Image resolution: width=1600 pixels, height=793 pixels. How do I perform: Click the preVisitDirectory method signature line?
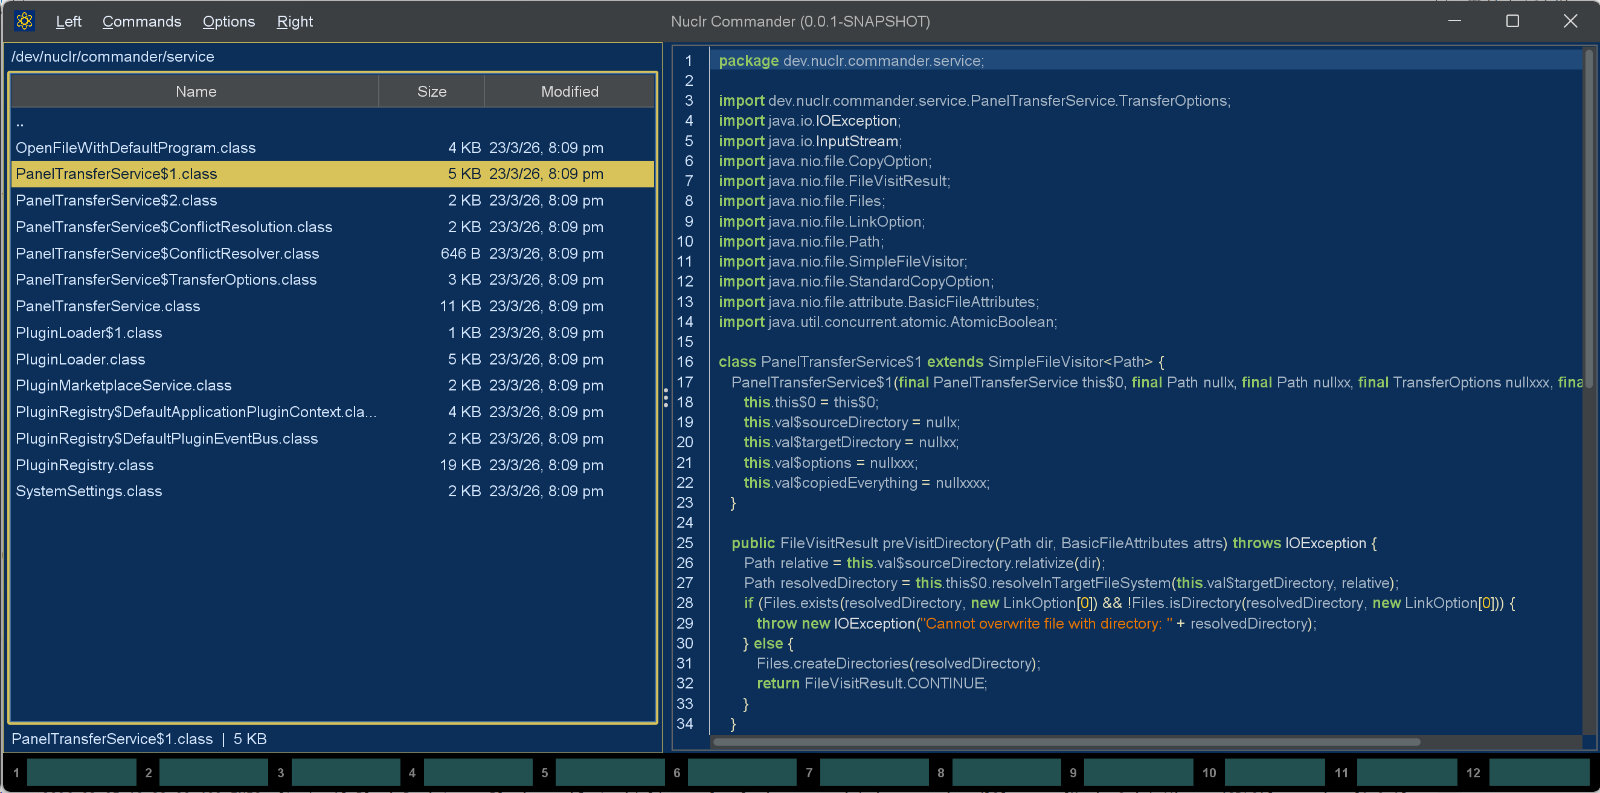(1054, 543)
